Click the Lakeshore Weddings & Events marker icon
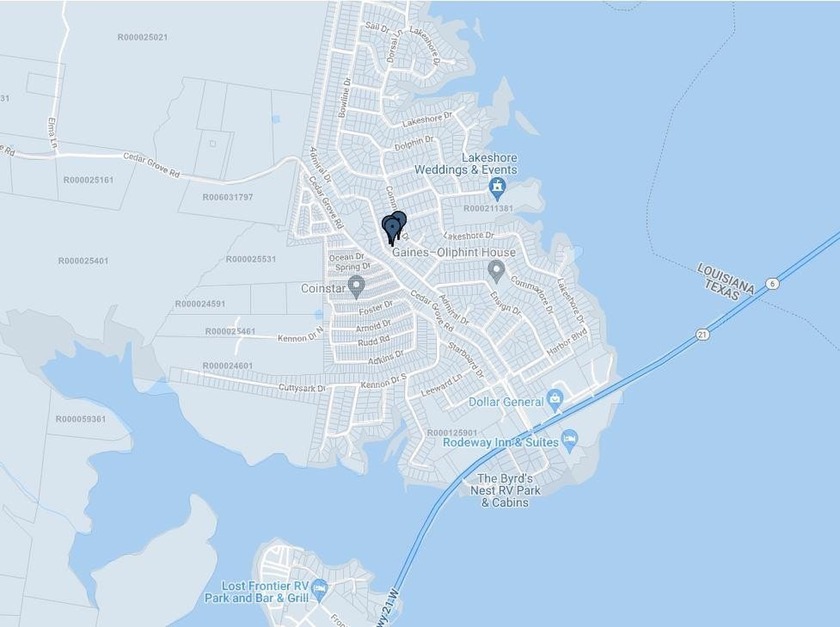This screenshot has width=840, height=627. point(498,187)
